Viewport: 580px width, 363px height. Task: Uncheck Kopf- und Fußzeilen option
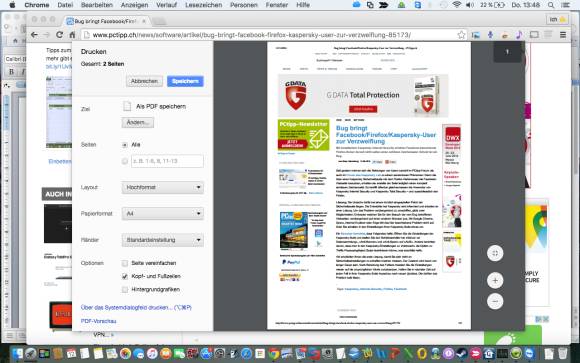point(125,276)
